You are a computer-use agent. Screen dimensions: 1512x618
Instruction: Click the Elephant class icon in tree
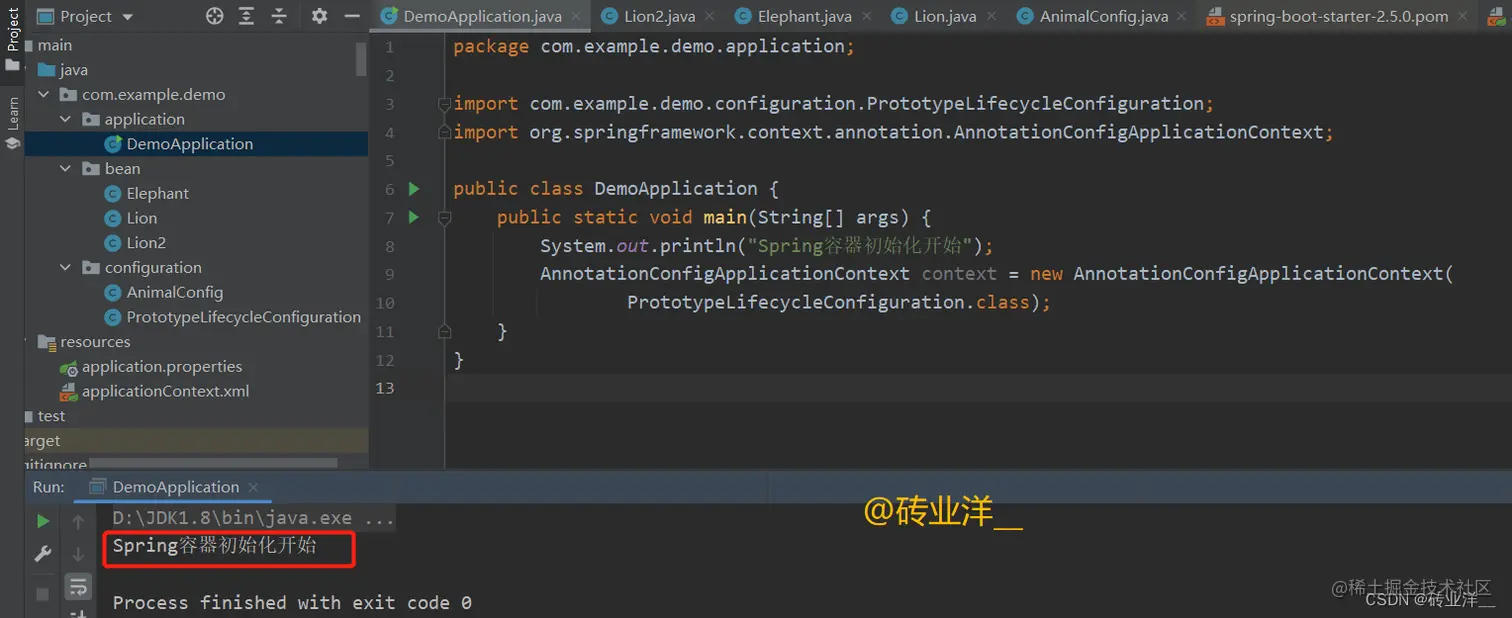[x=112, y=194]
